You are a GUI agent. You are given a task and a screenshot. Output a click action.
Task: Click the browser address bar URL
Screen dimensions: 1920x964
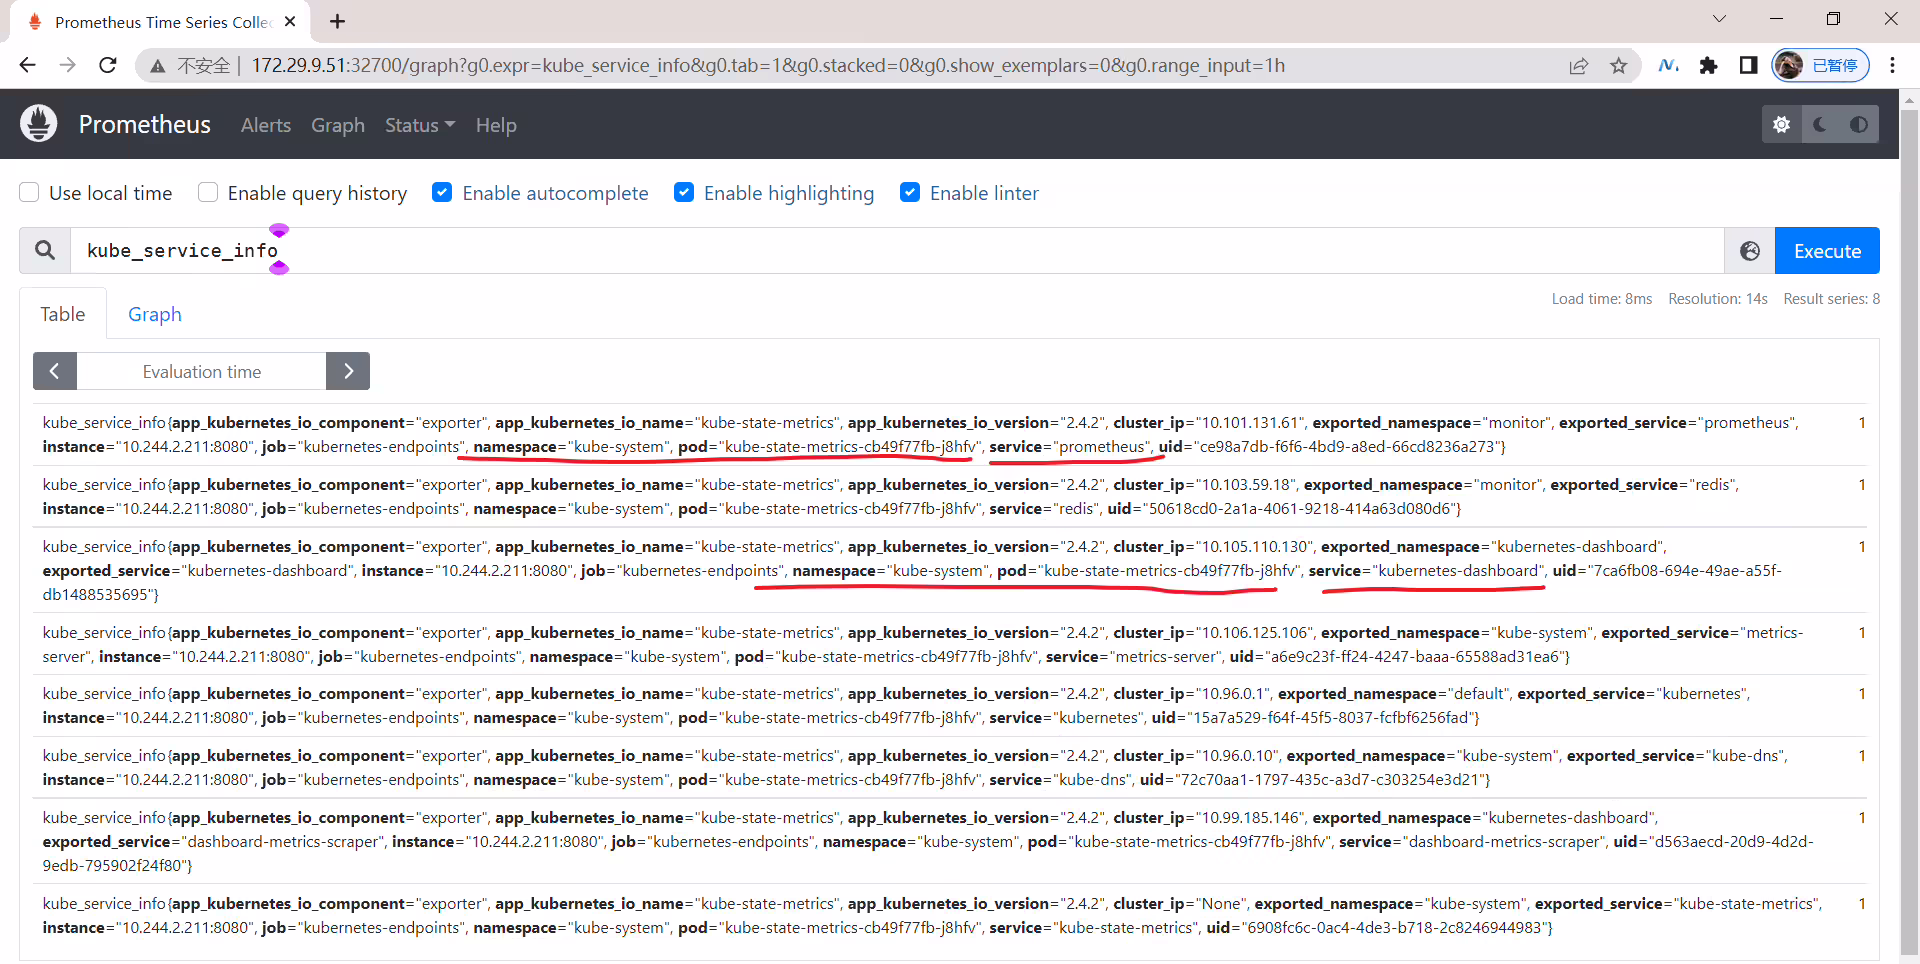point(768,66)
